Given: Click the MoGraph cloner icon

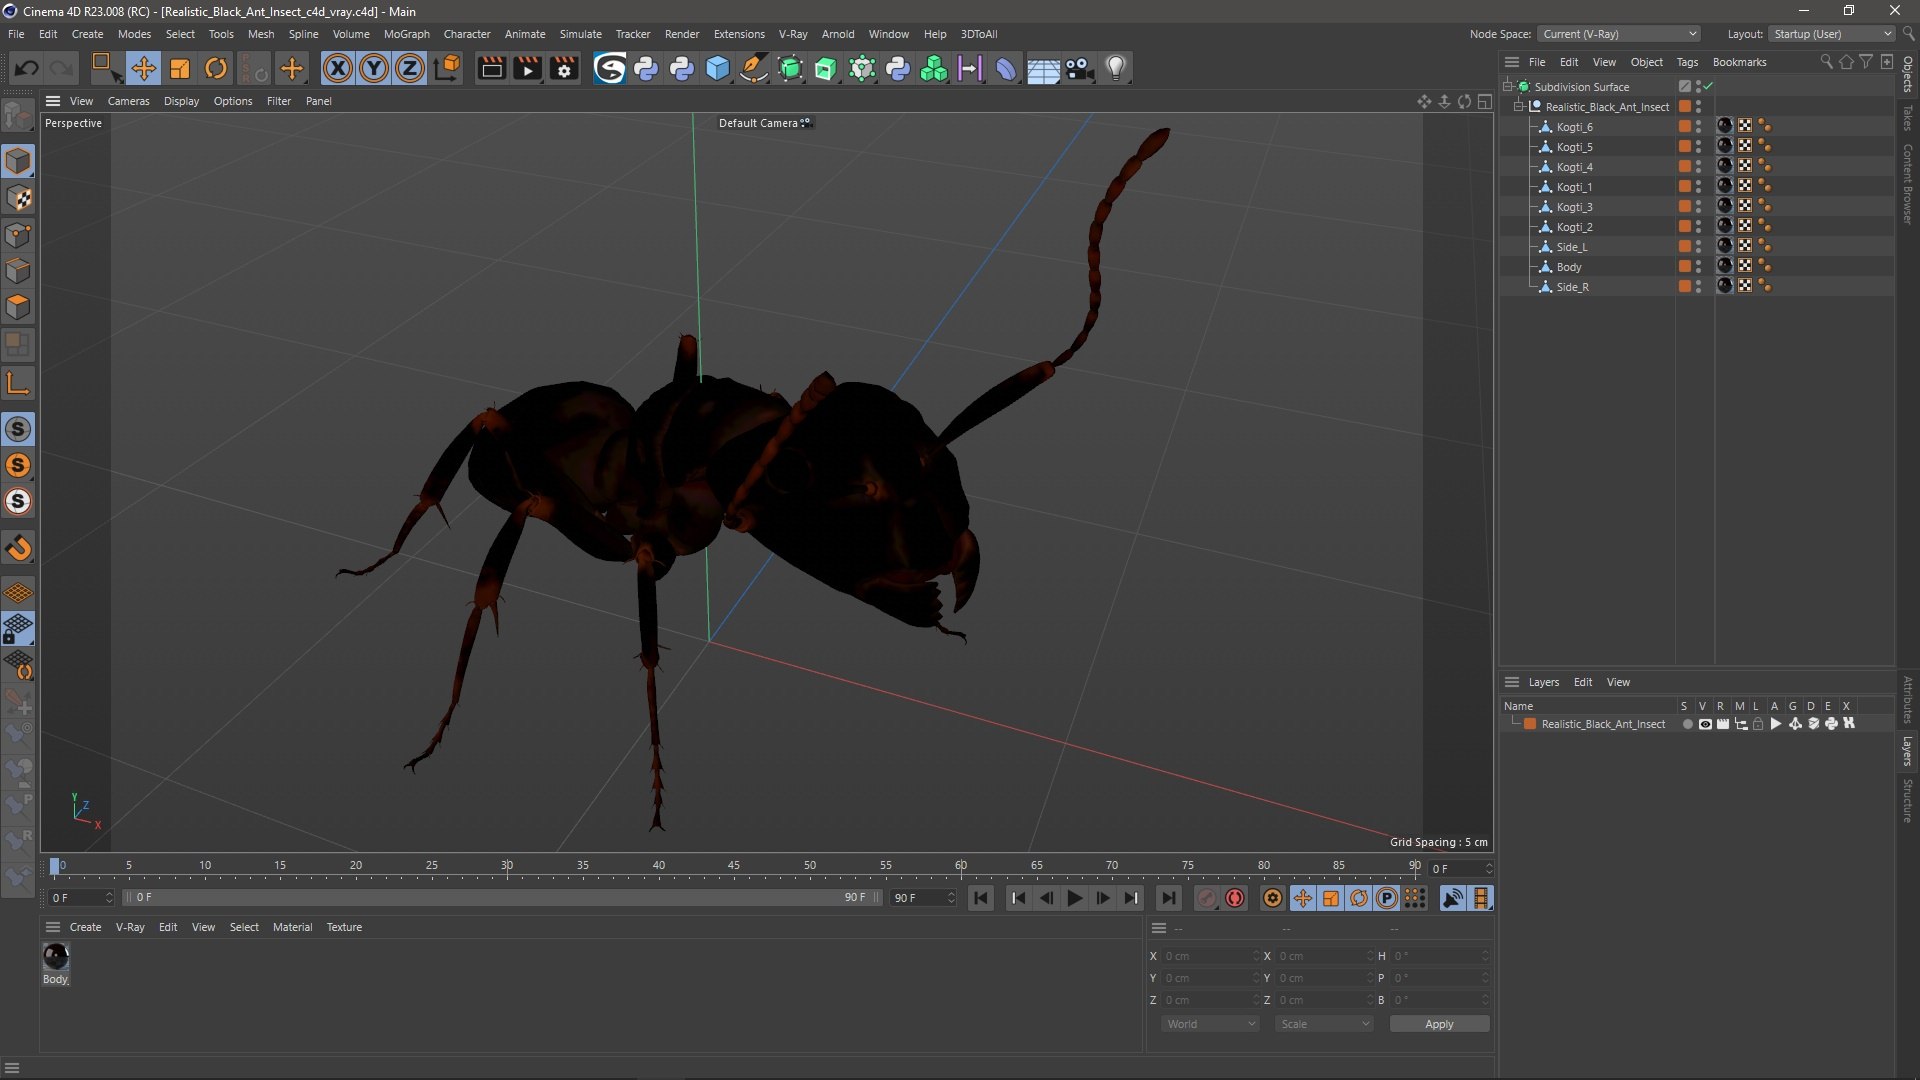Looking at the screenshot, I should [934, 68].
